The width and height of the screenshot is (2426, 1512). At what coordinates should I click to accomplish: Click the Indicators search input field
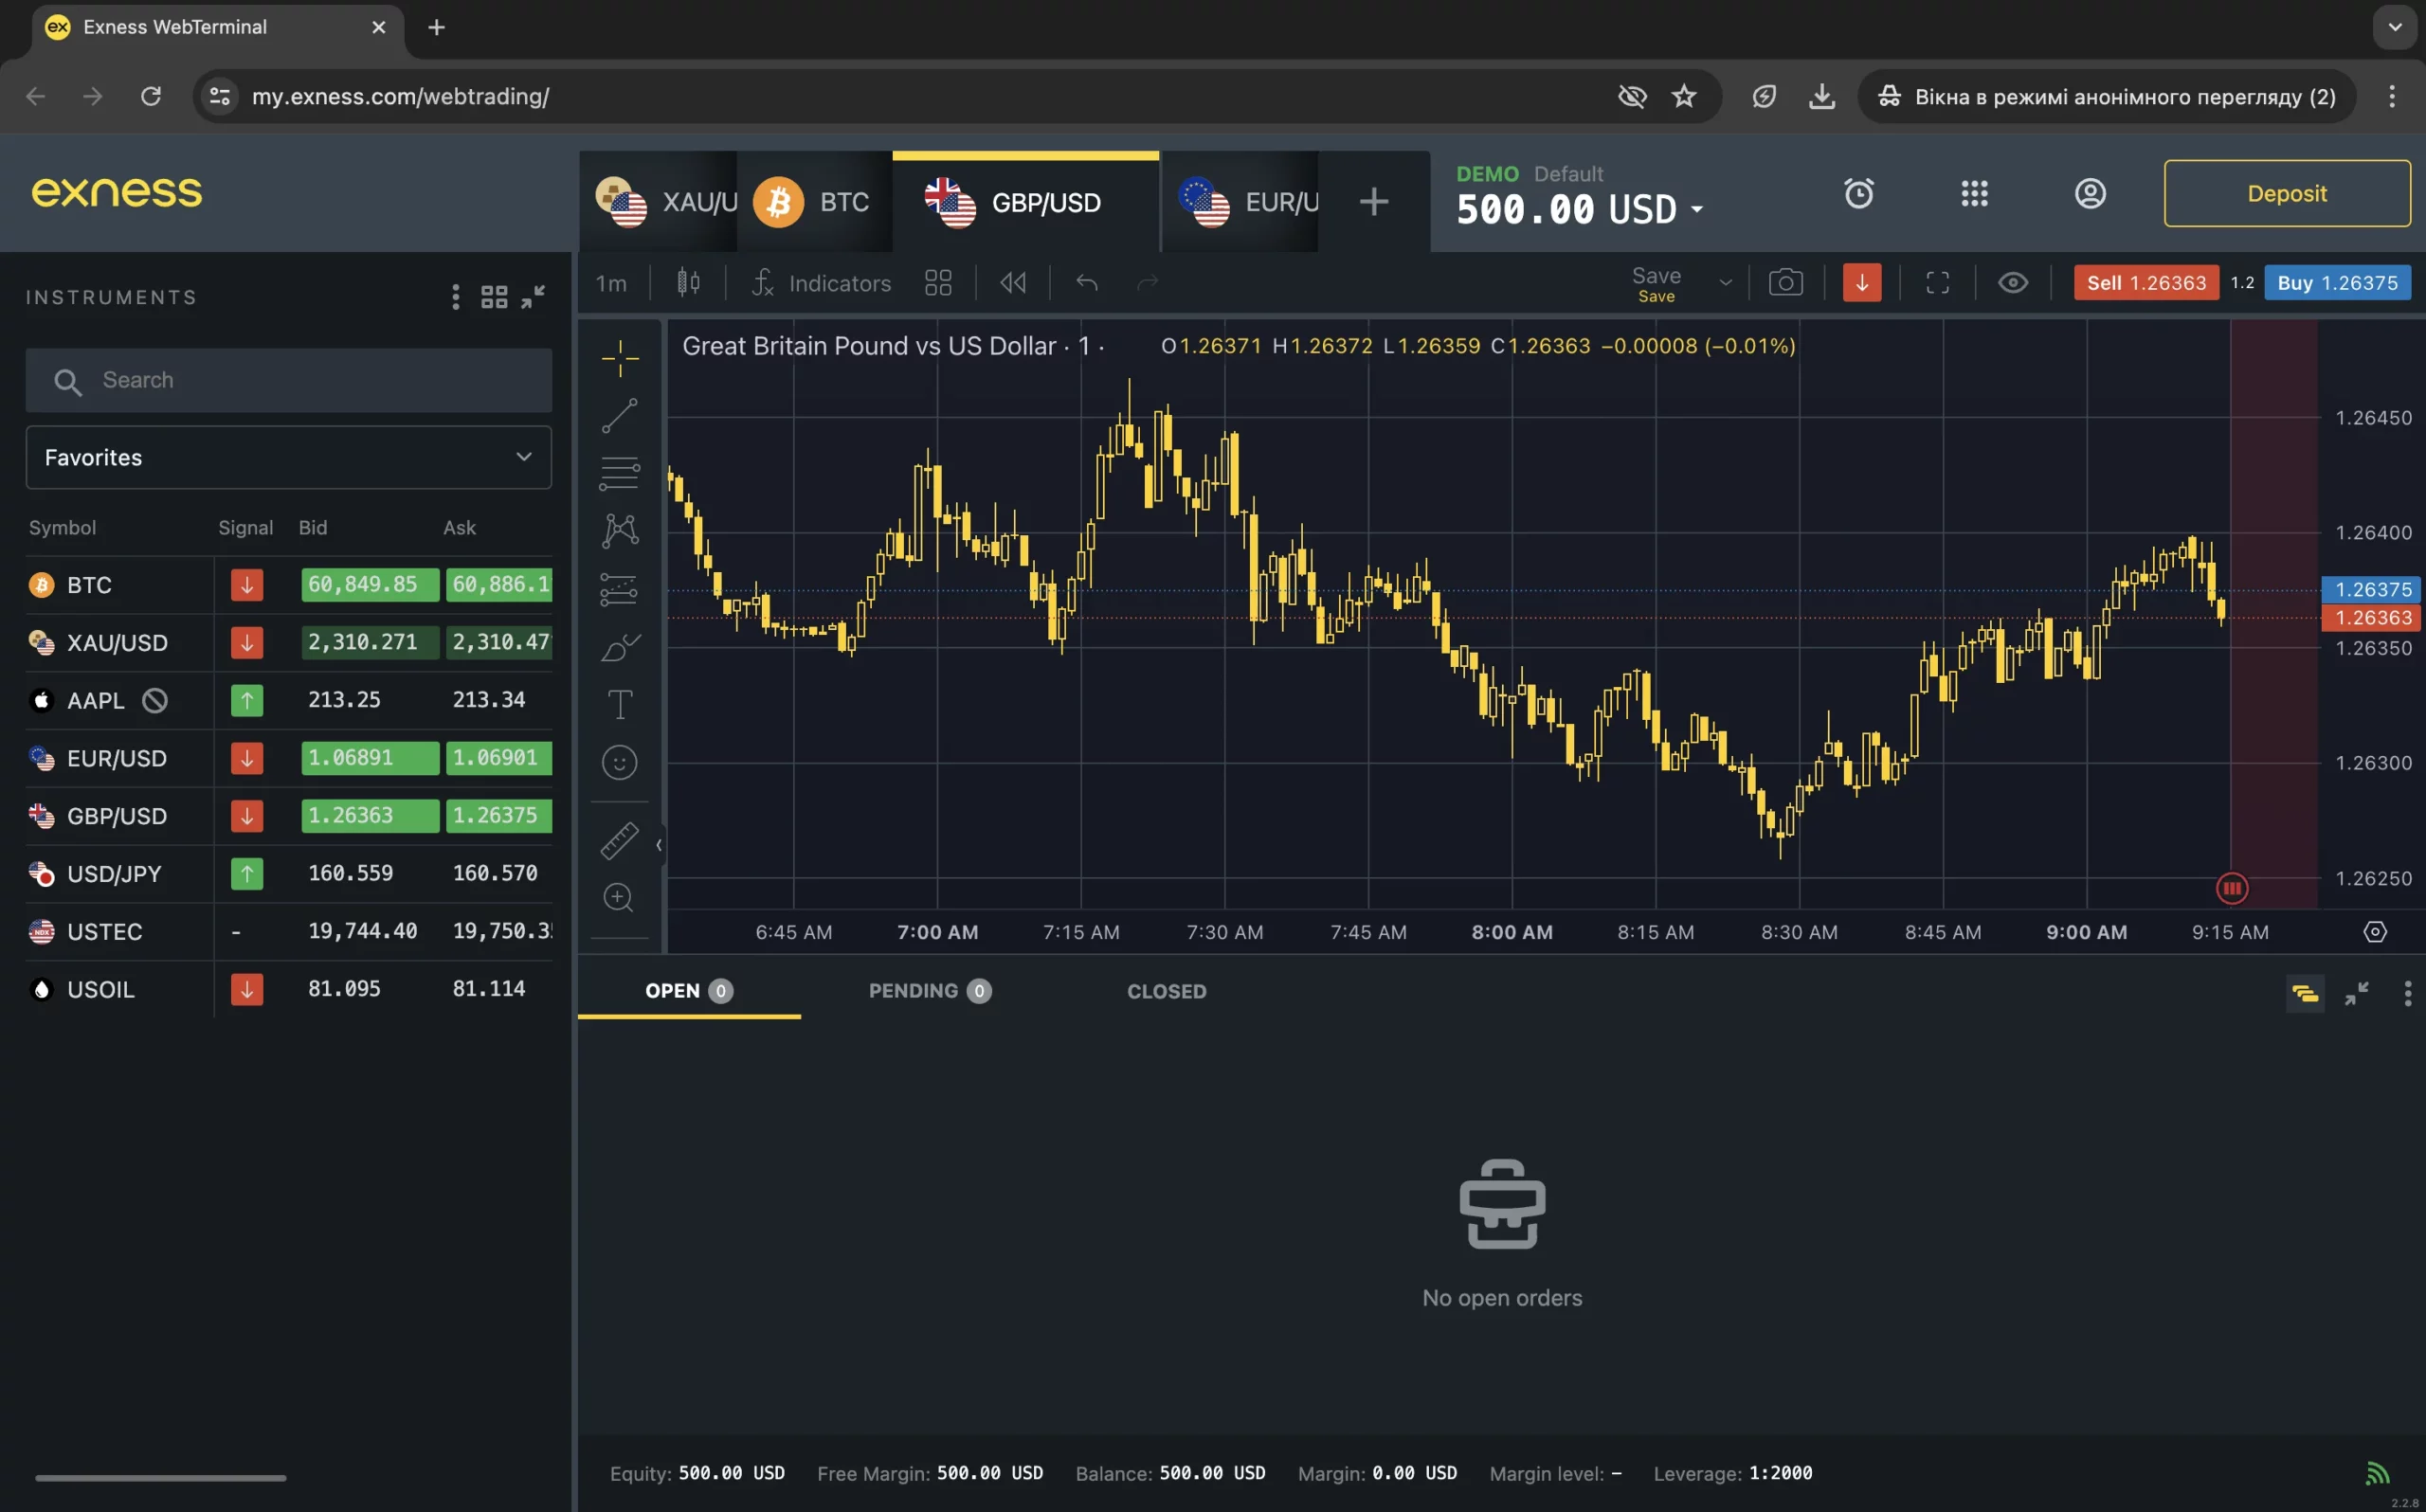coord(840,282)
